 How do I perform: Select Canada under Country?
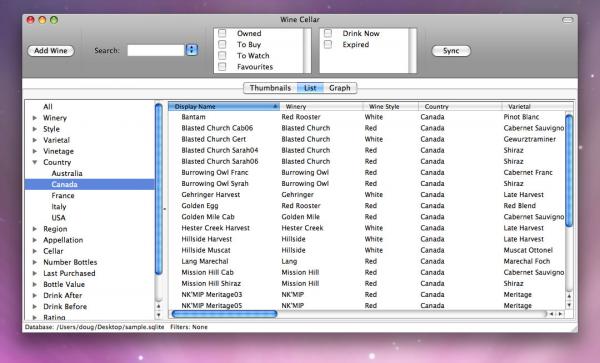tap(90, 184)
